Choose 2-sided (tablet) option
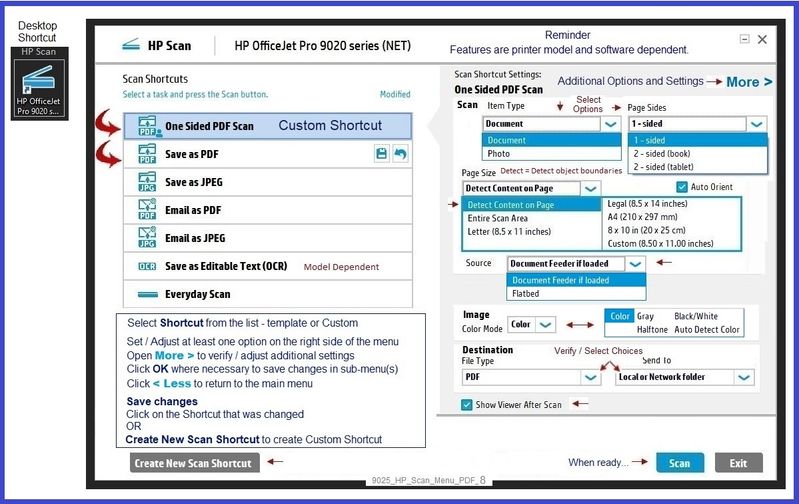 [x=698, y=167]
